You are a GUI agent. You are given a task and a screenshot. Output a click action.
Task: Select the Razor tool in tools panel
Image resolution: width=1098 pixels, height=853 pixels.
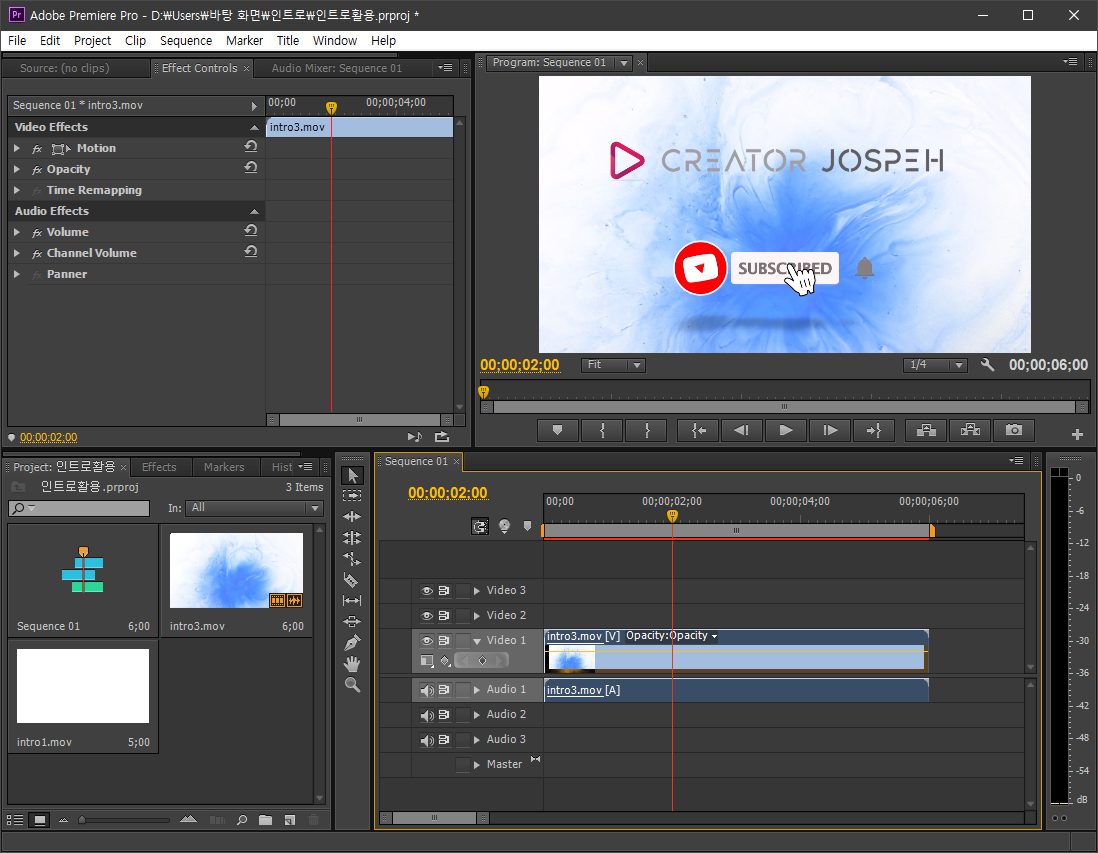(x=351, y=580)
